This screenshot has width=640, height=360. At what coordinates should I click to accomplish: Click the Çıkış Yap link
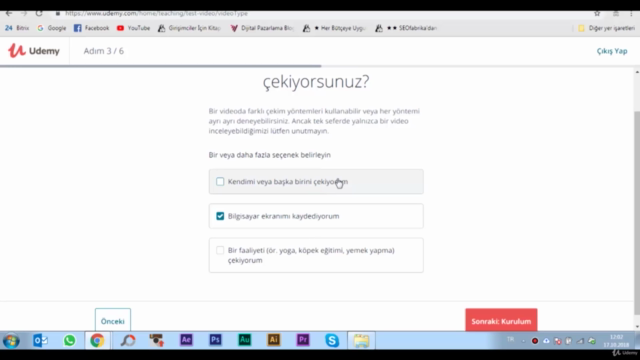coord(612,51)
